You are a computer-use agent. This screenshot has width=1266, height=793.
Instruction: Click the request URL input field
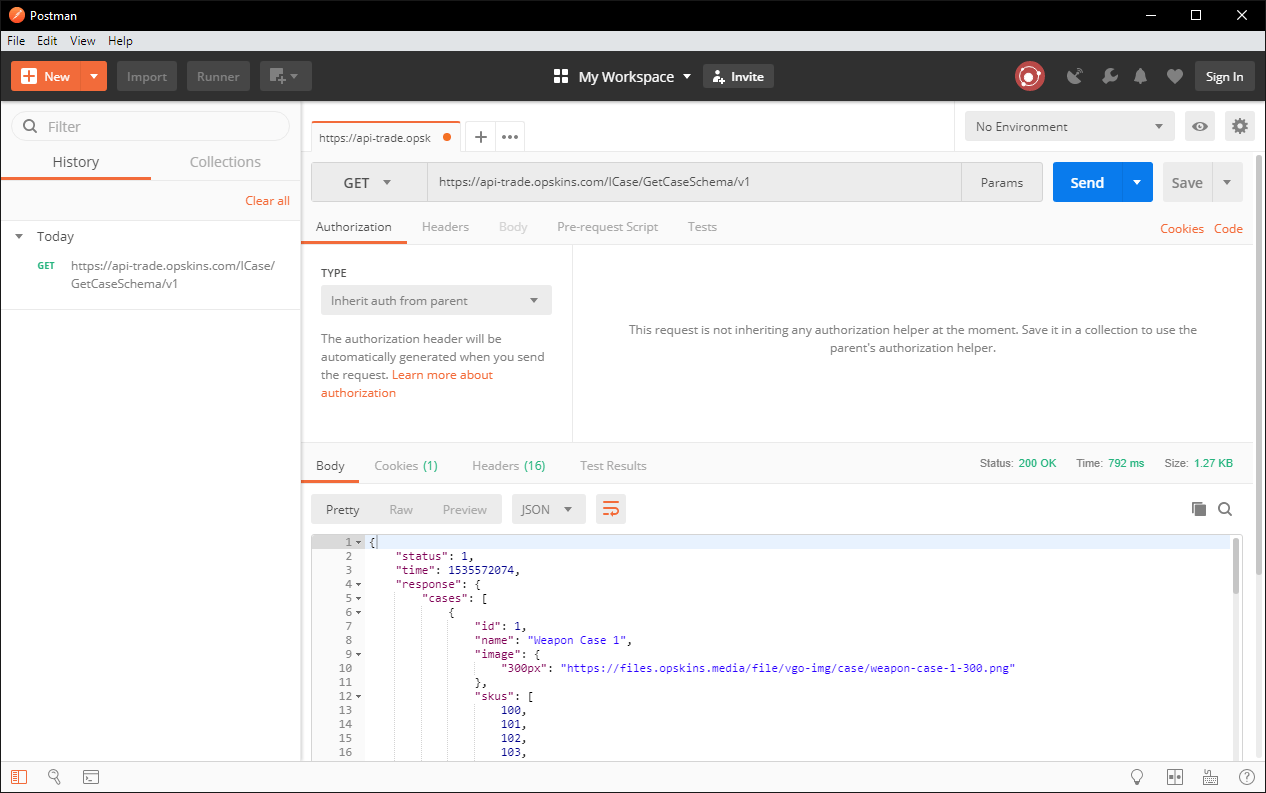pos(694,182)
